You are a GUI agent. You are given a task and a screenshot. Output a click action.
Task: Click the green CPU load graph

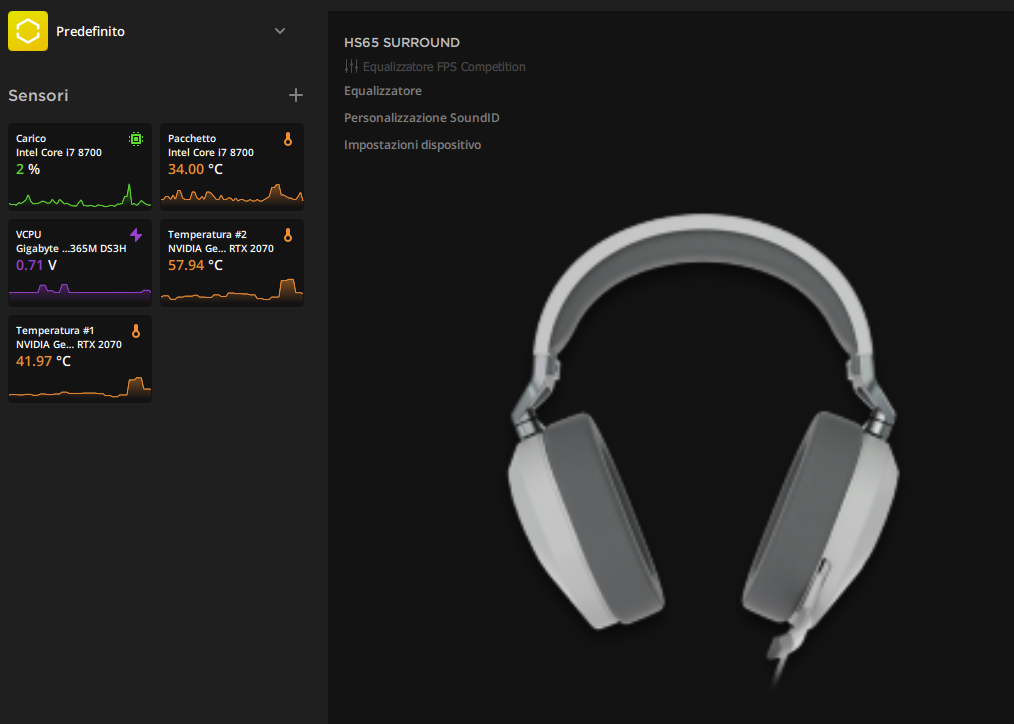(80, 196)
